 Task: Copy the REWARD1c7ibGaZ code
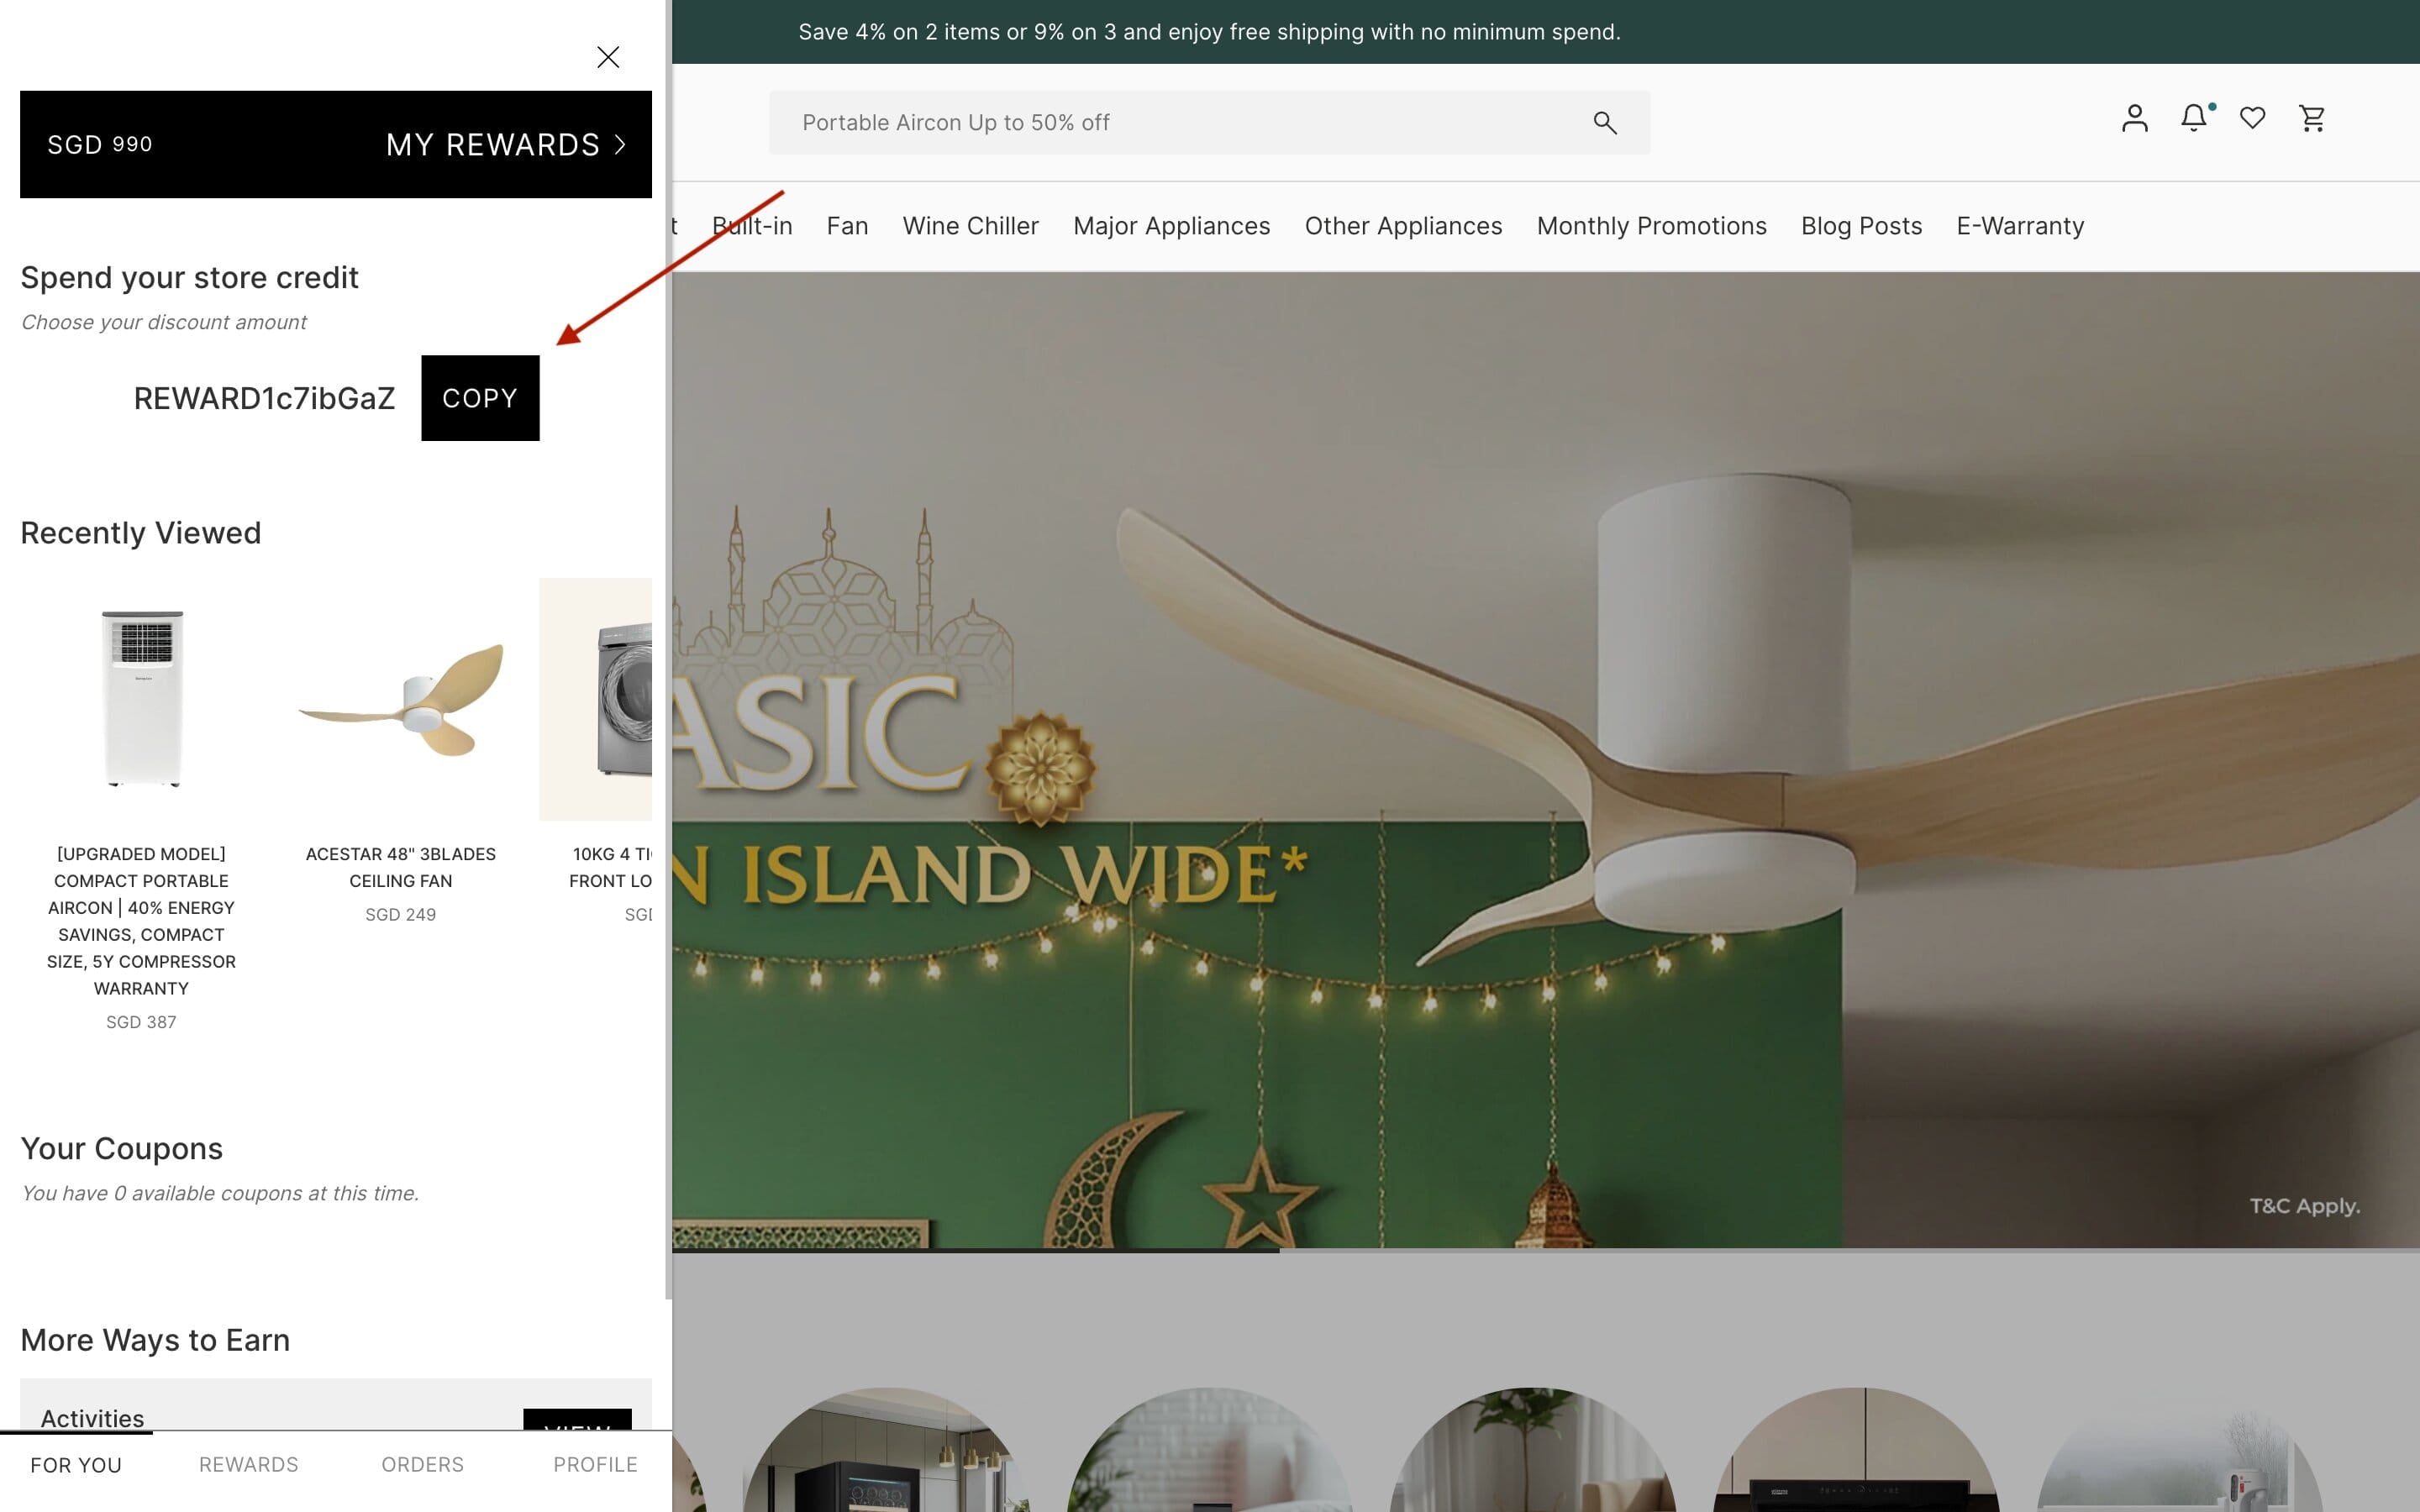(480, 398)
